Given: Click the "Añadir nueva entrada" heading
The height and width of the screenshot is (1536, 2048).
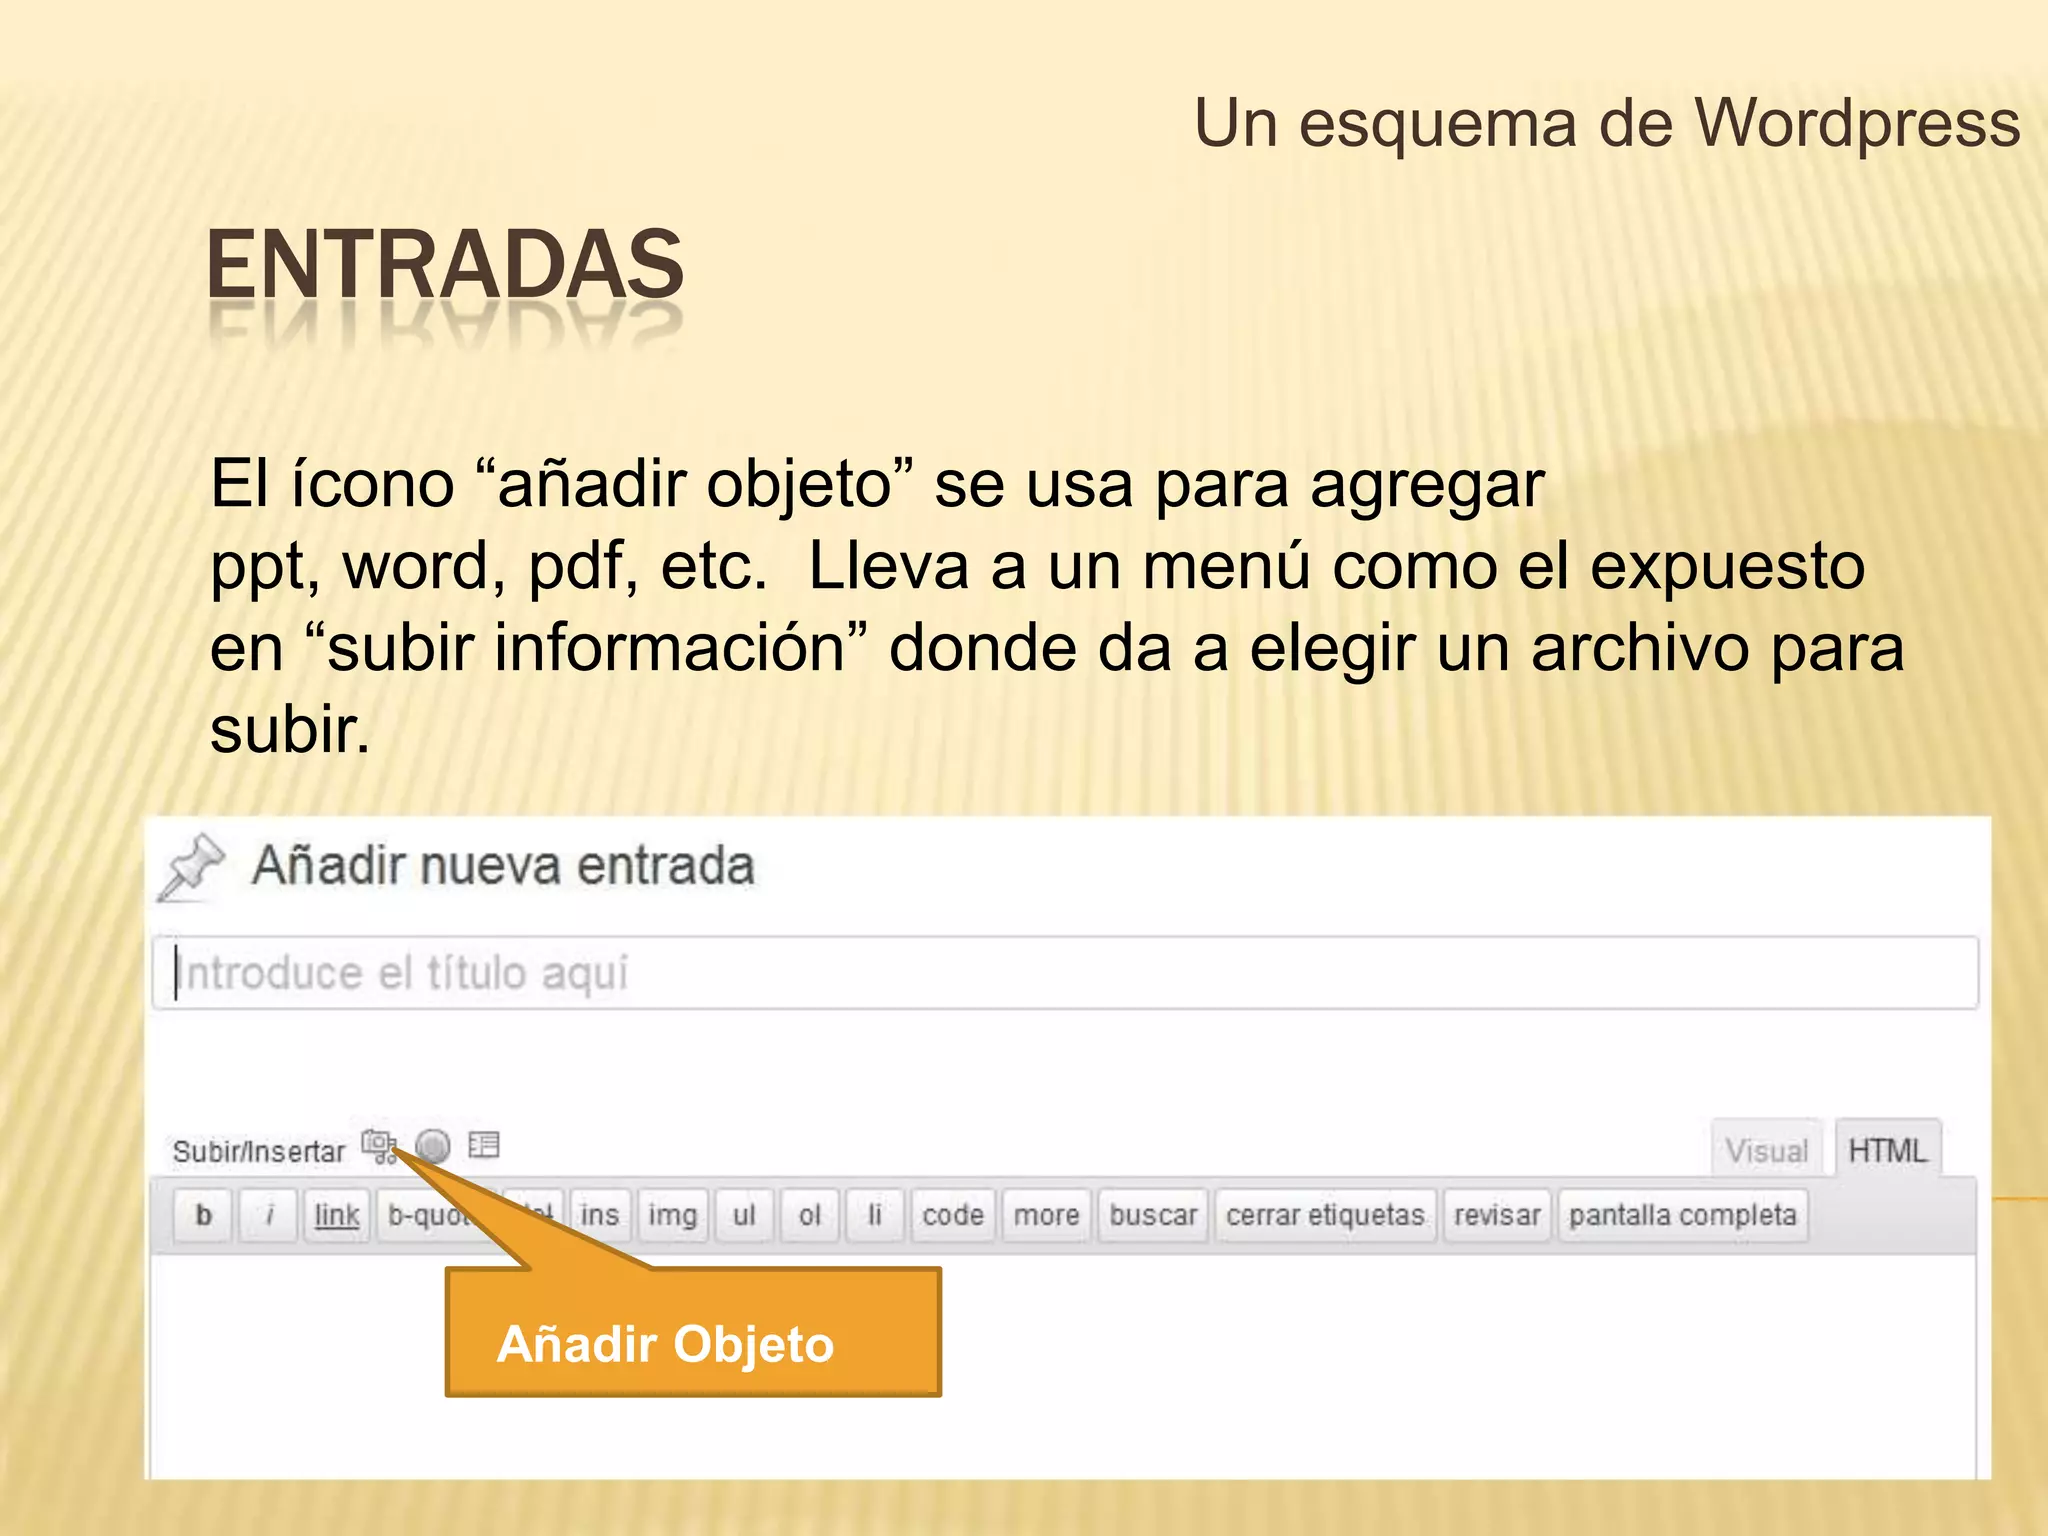Looking at the screenshot, I should (x=503, y=866).
